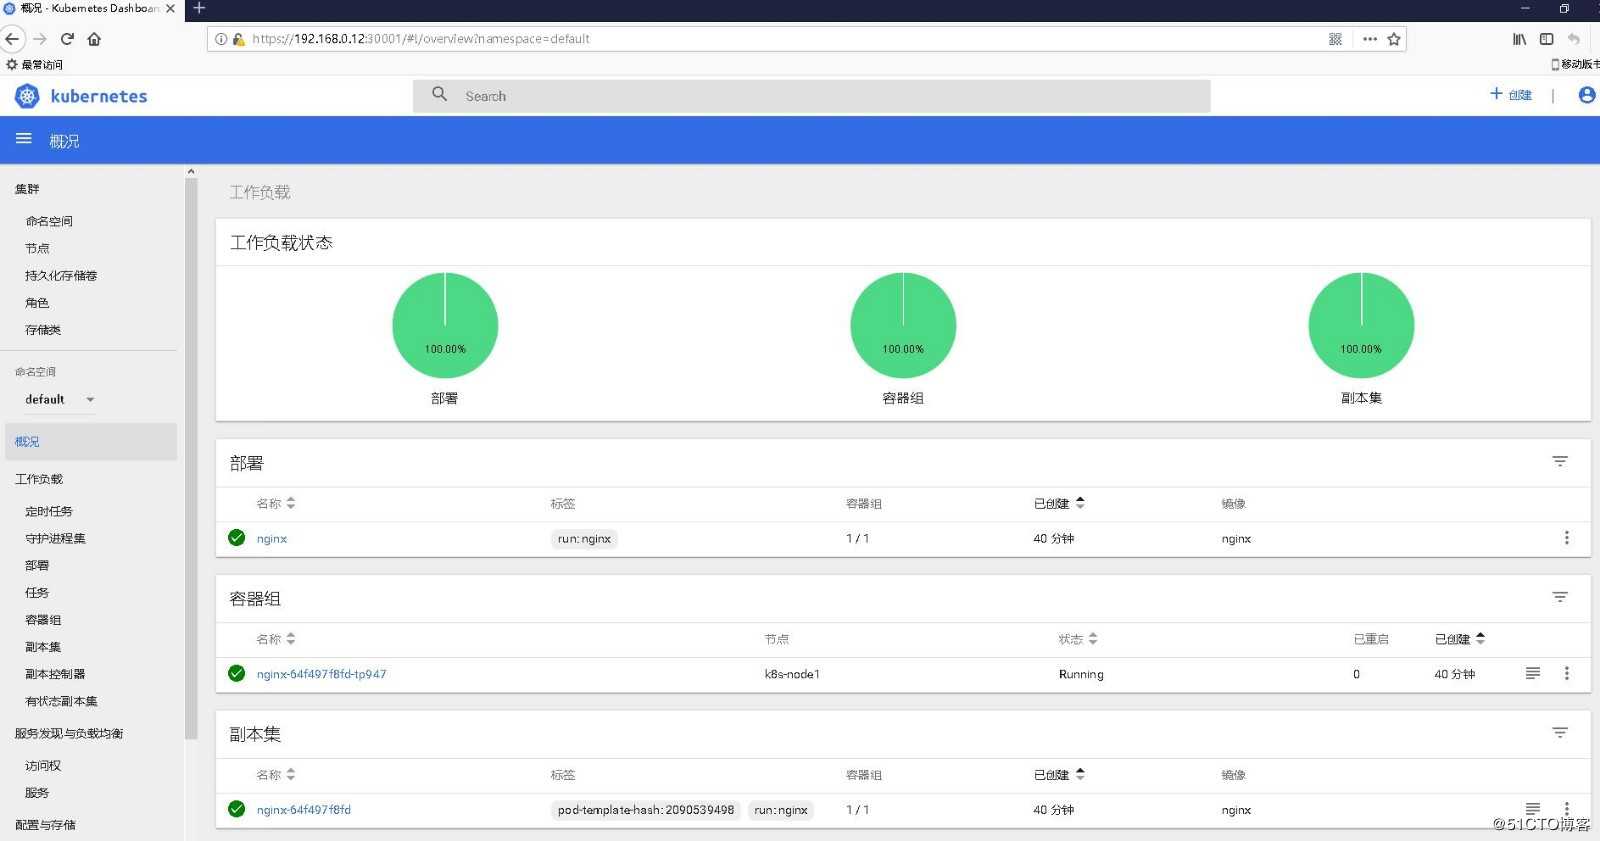Click status icon of replica set nginx-64f497f8fd
Image resolution: width=1600 pixels, height=841 pixels.
[236, 809]
